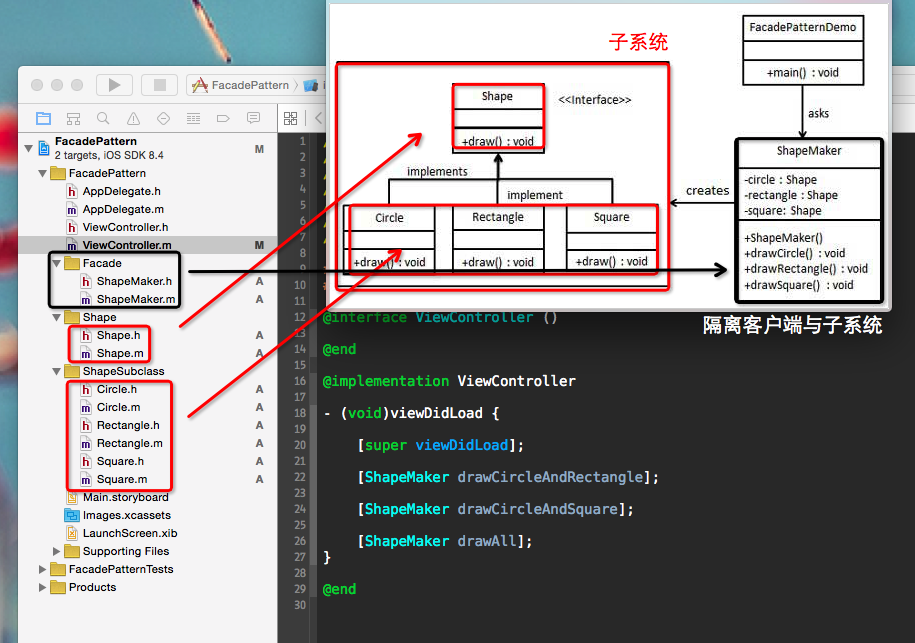Go back in editor history
This screenshot has width=915, height=643.
point(318,118)
